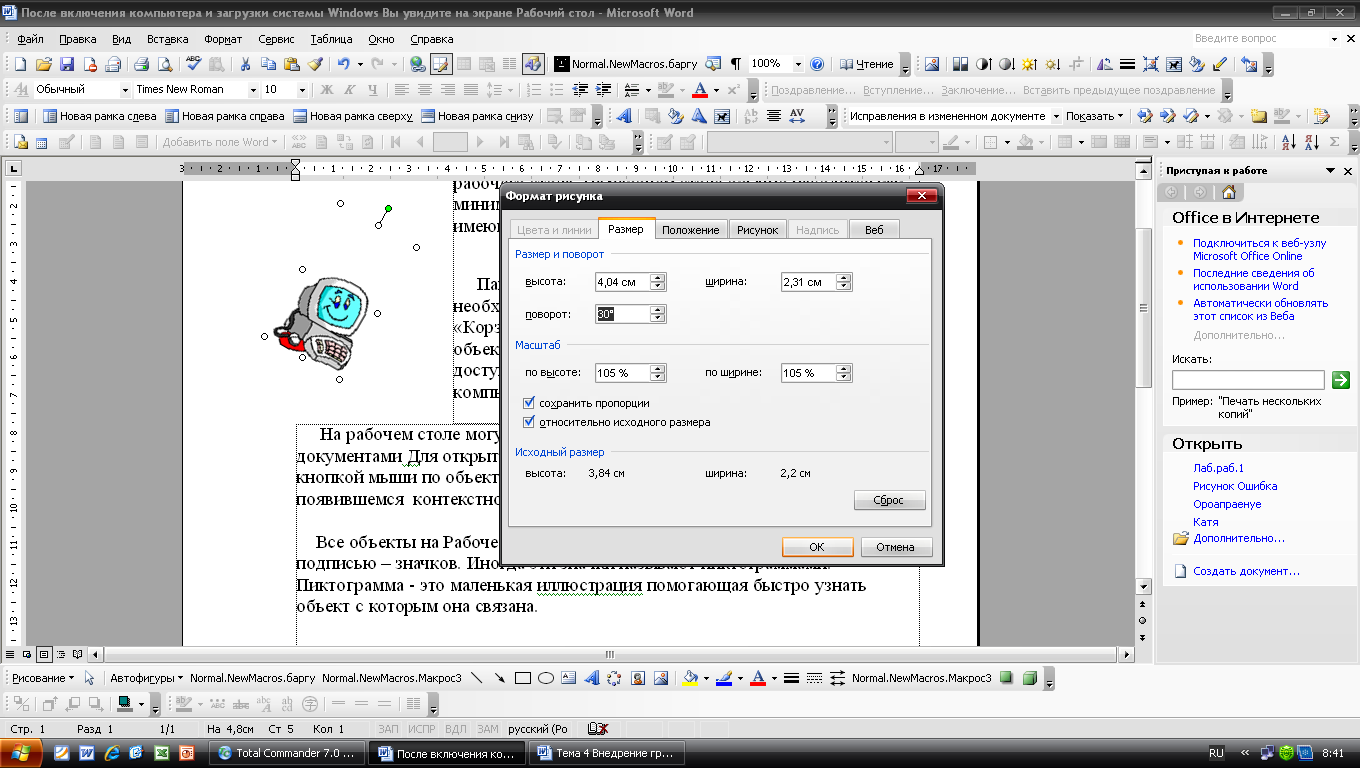1360x768 pixels.
Task: Switch to the 'Положение' tab
Action: point(690,230)
